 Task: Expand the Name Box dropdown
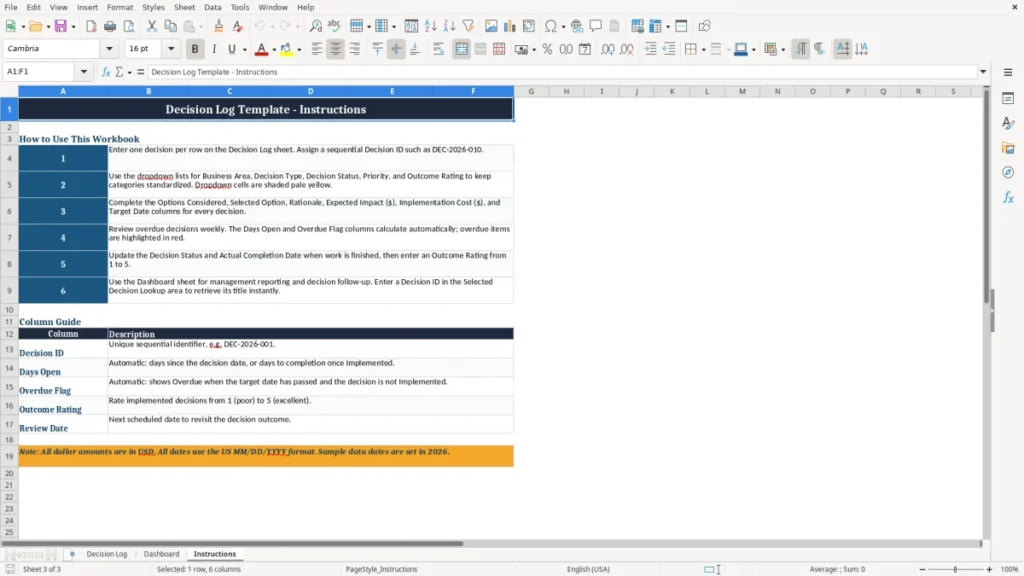[84, 72]
